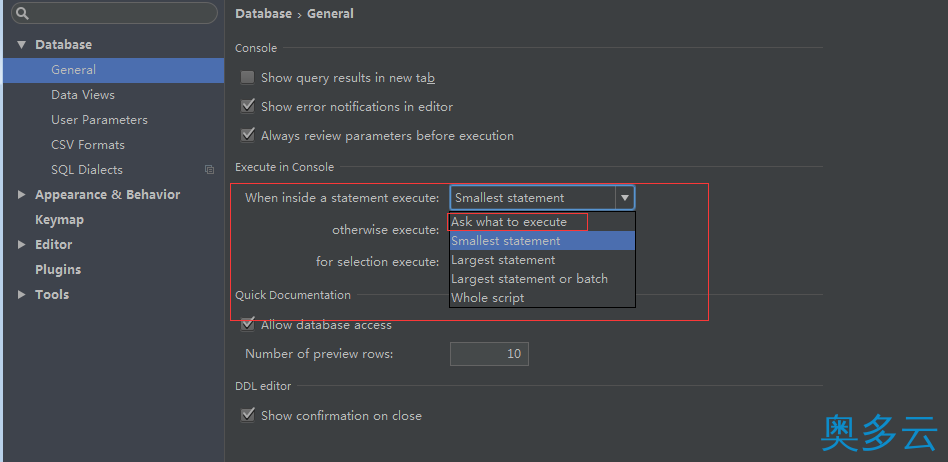Screen dimensions: 948x462
Task: Collapse the Database tree node
Action: point(22,45)
